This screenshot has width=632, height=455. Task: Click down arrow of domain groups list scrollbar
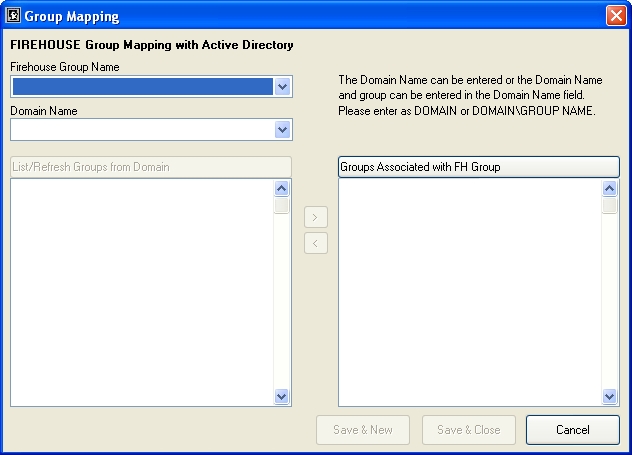pyautogui.click(x=281, y=396)
